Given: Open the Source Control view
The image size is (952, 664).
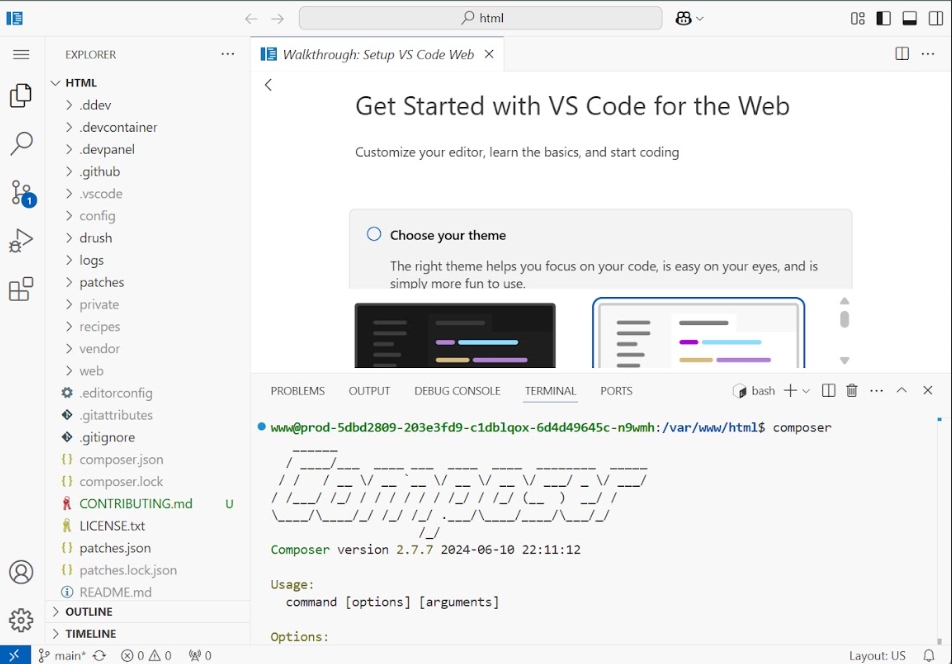Looking at the screenshot, I should (22, 192).
